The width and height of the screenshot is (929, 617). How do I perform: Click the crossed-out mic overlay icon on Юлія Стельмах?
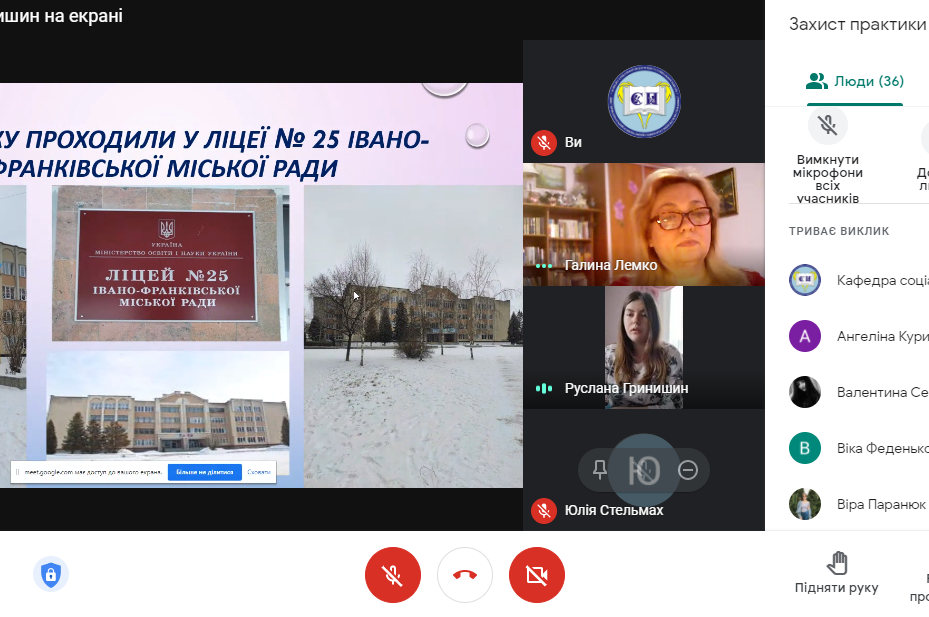tap(644, 469)
